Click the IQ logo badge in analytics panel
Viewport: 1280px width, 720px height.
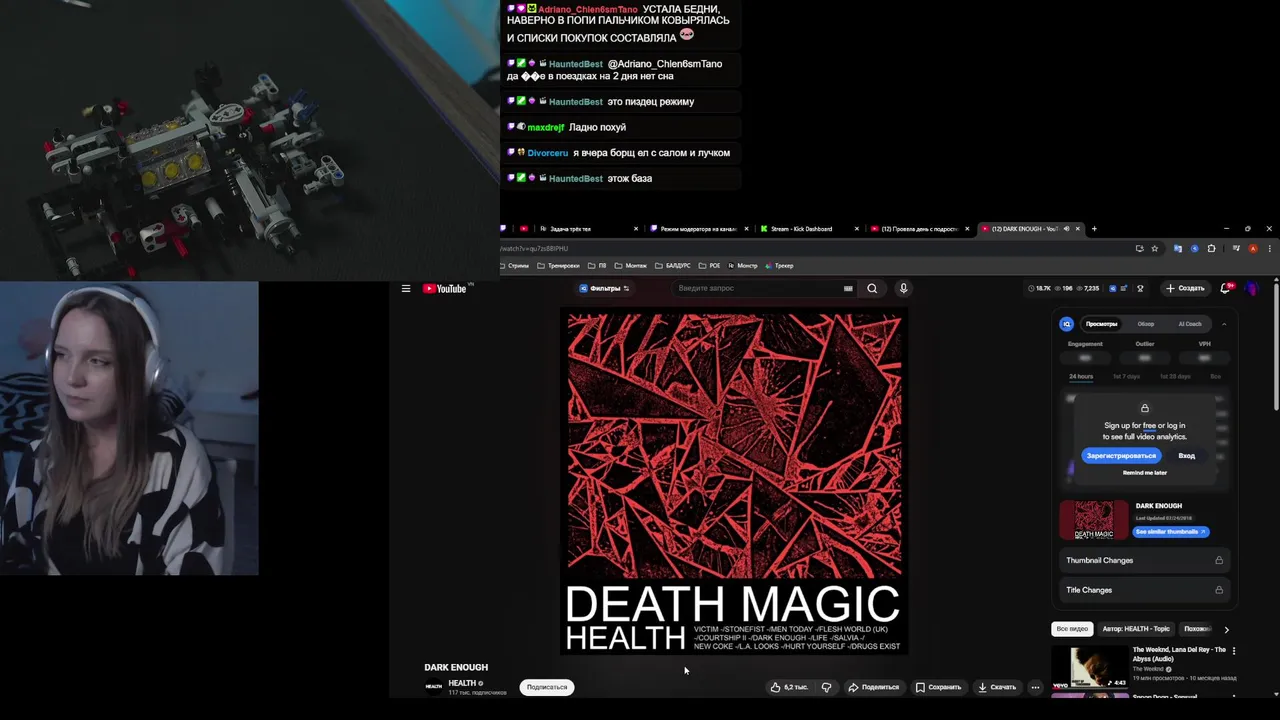[1067, 324]
